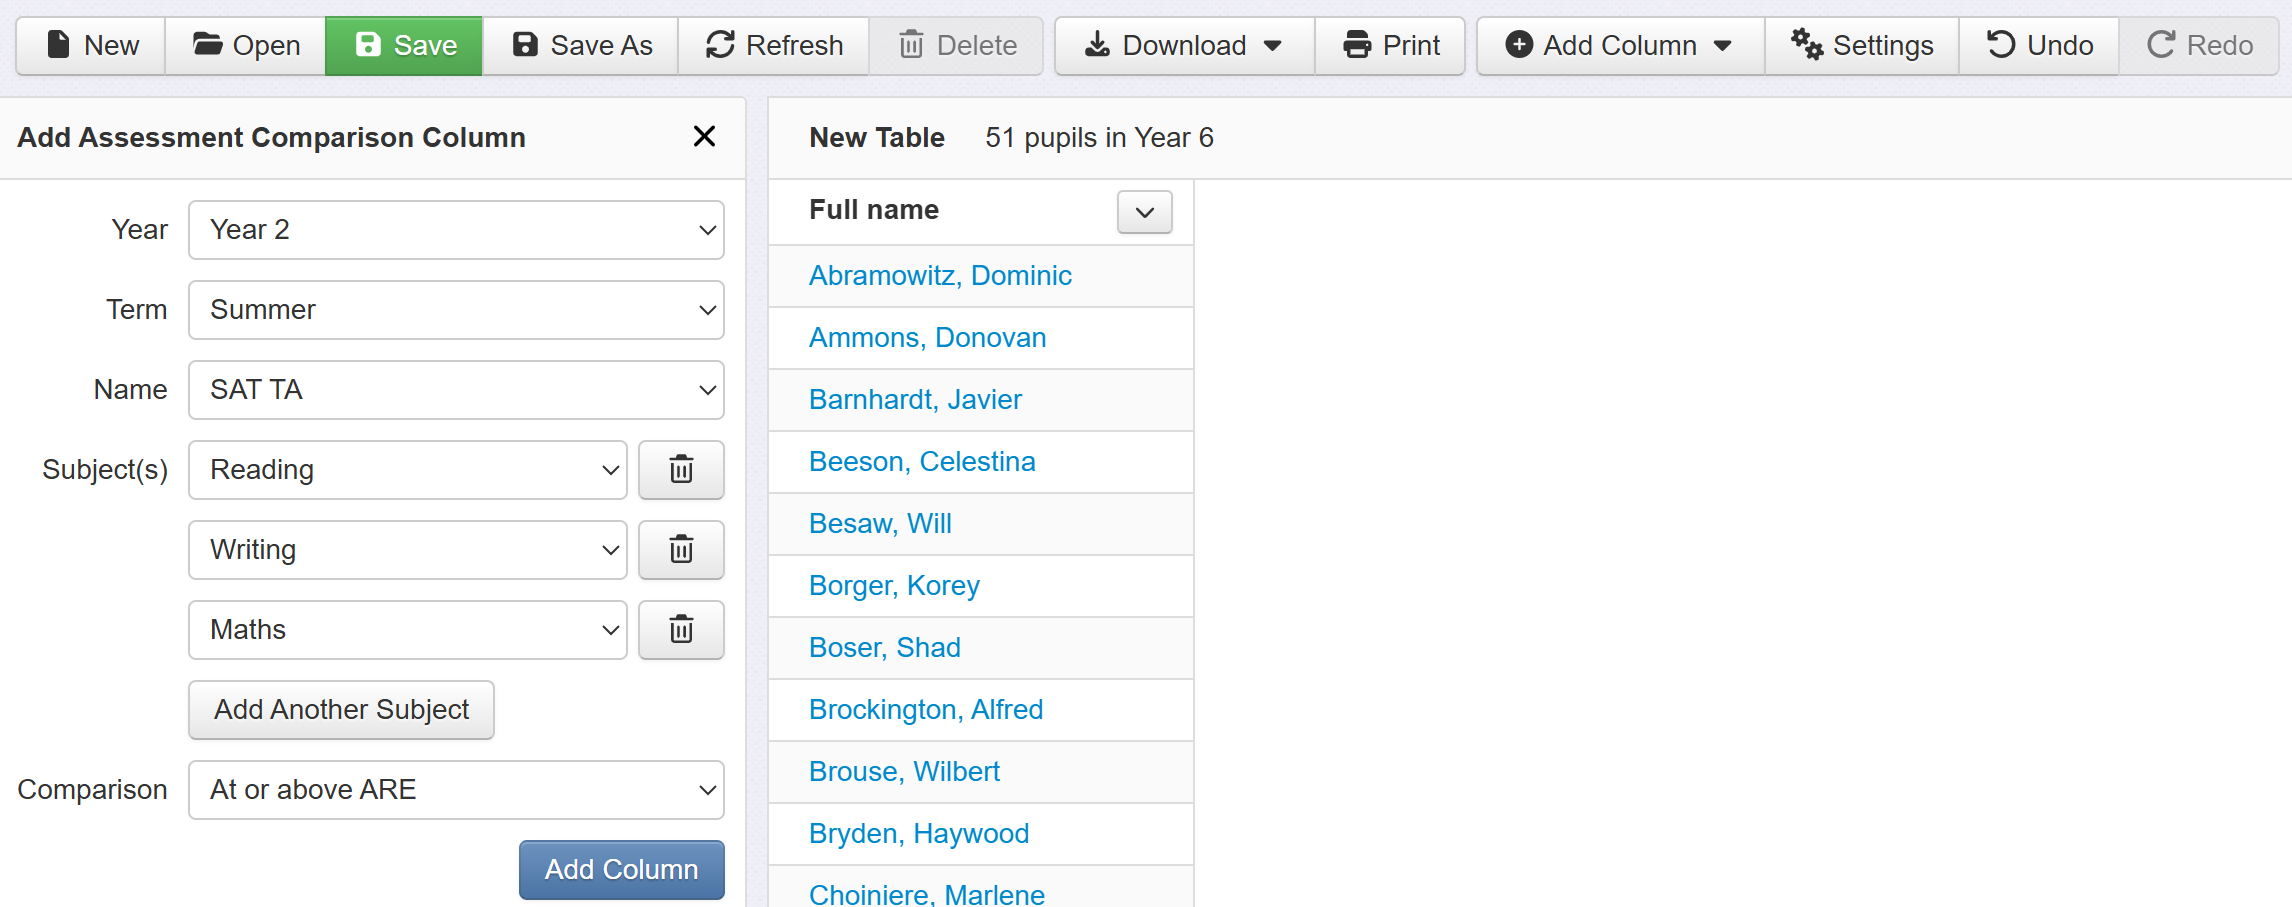Click Add Another Subject button
This screenshot has height=907, width=2292.
(341, 710)
